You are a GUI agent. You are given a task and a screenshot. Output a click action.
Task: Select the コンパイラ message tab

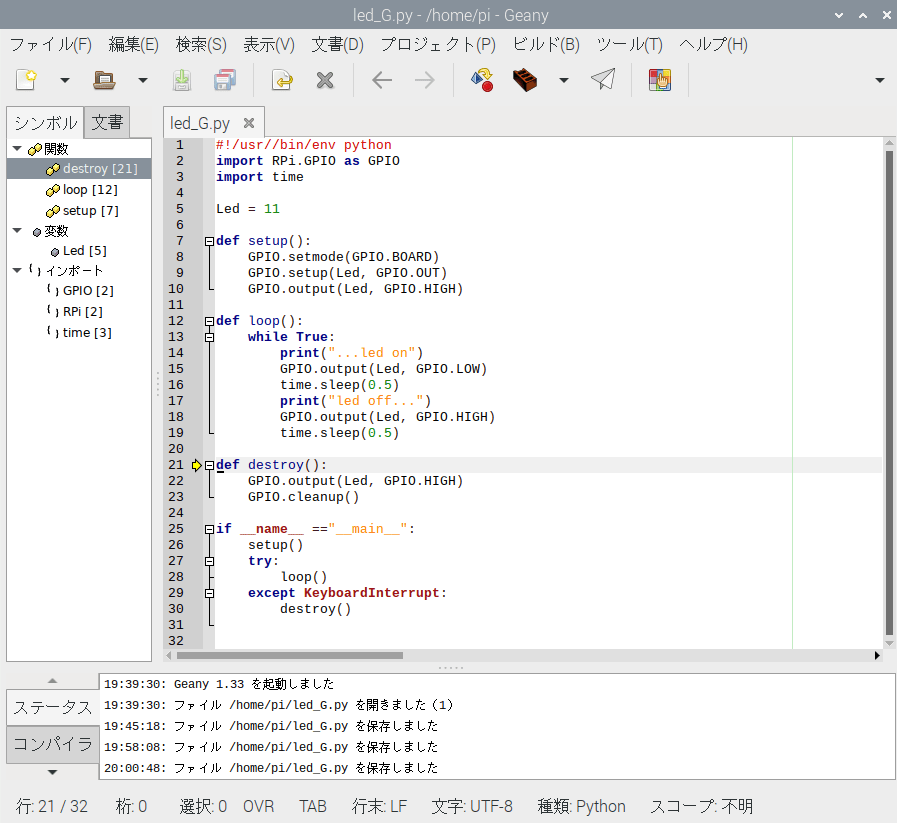(x=53, y=744)
